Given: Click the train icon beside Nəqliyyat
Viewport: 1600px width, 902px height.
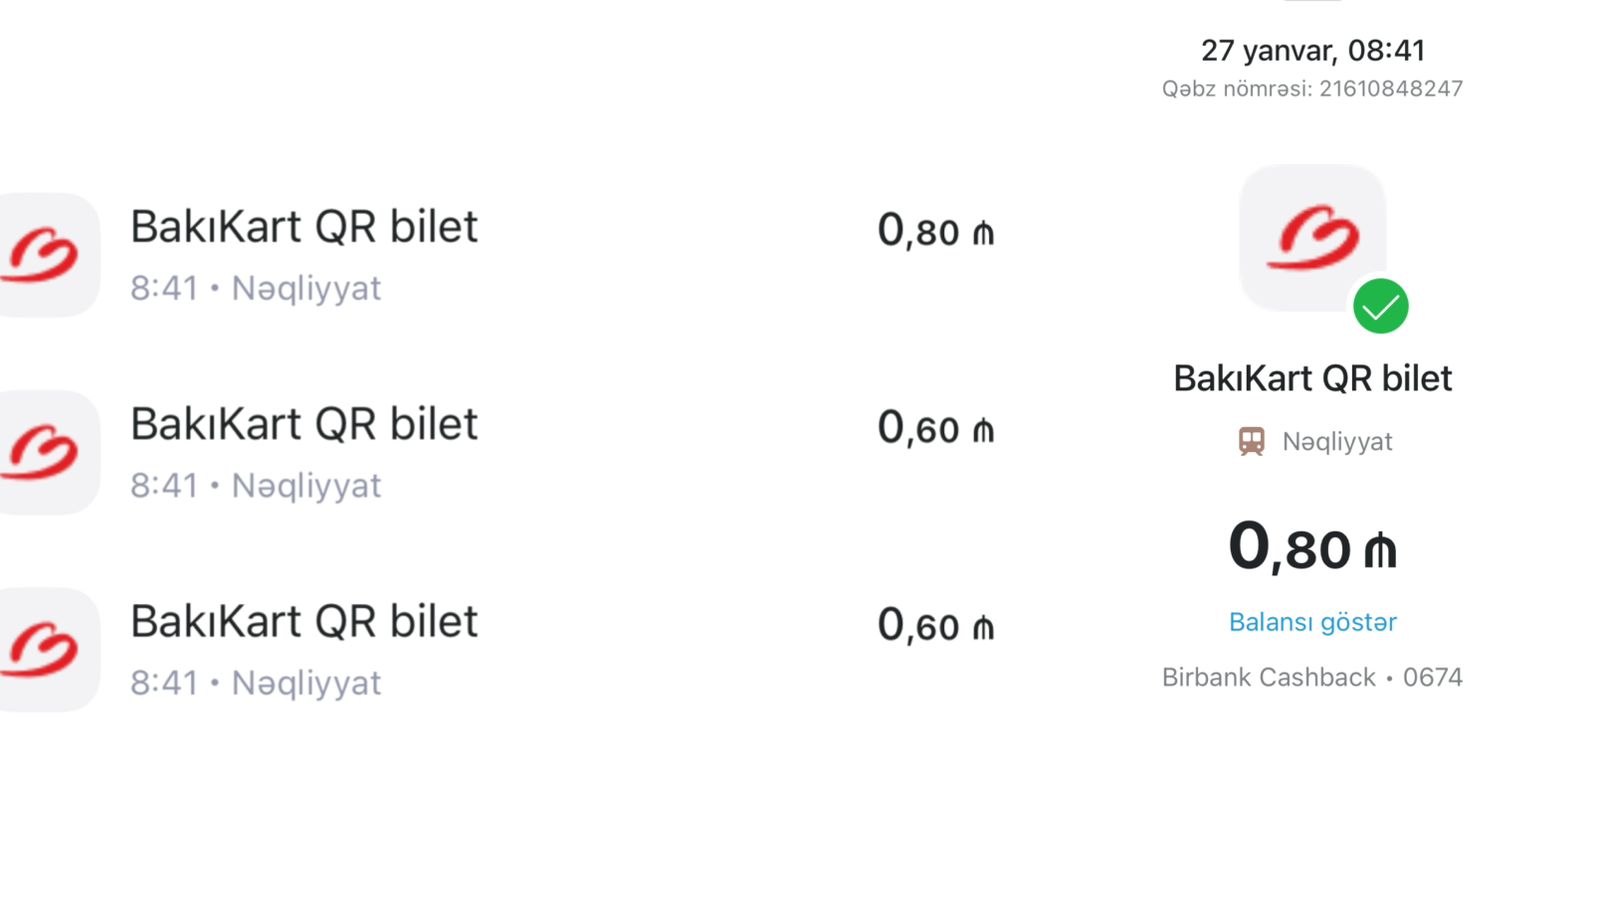Looking at the screenshot, I should tap(1251, 441).
